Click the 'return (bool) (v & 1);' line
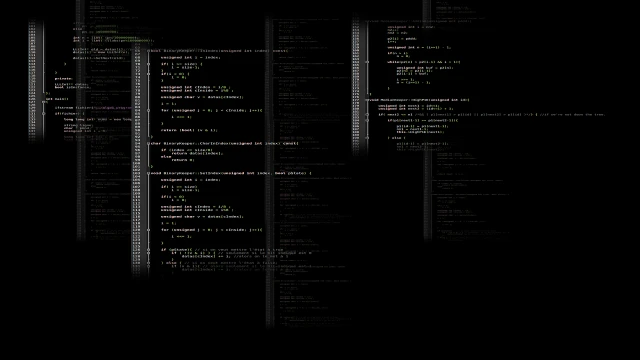640x360 pixels. tap(189, 130)
